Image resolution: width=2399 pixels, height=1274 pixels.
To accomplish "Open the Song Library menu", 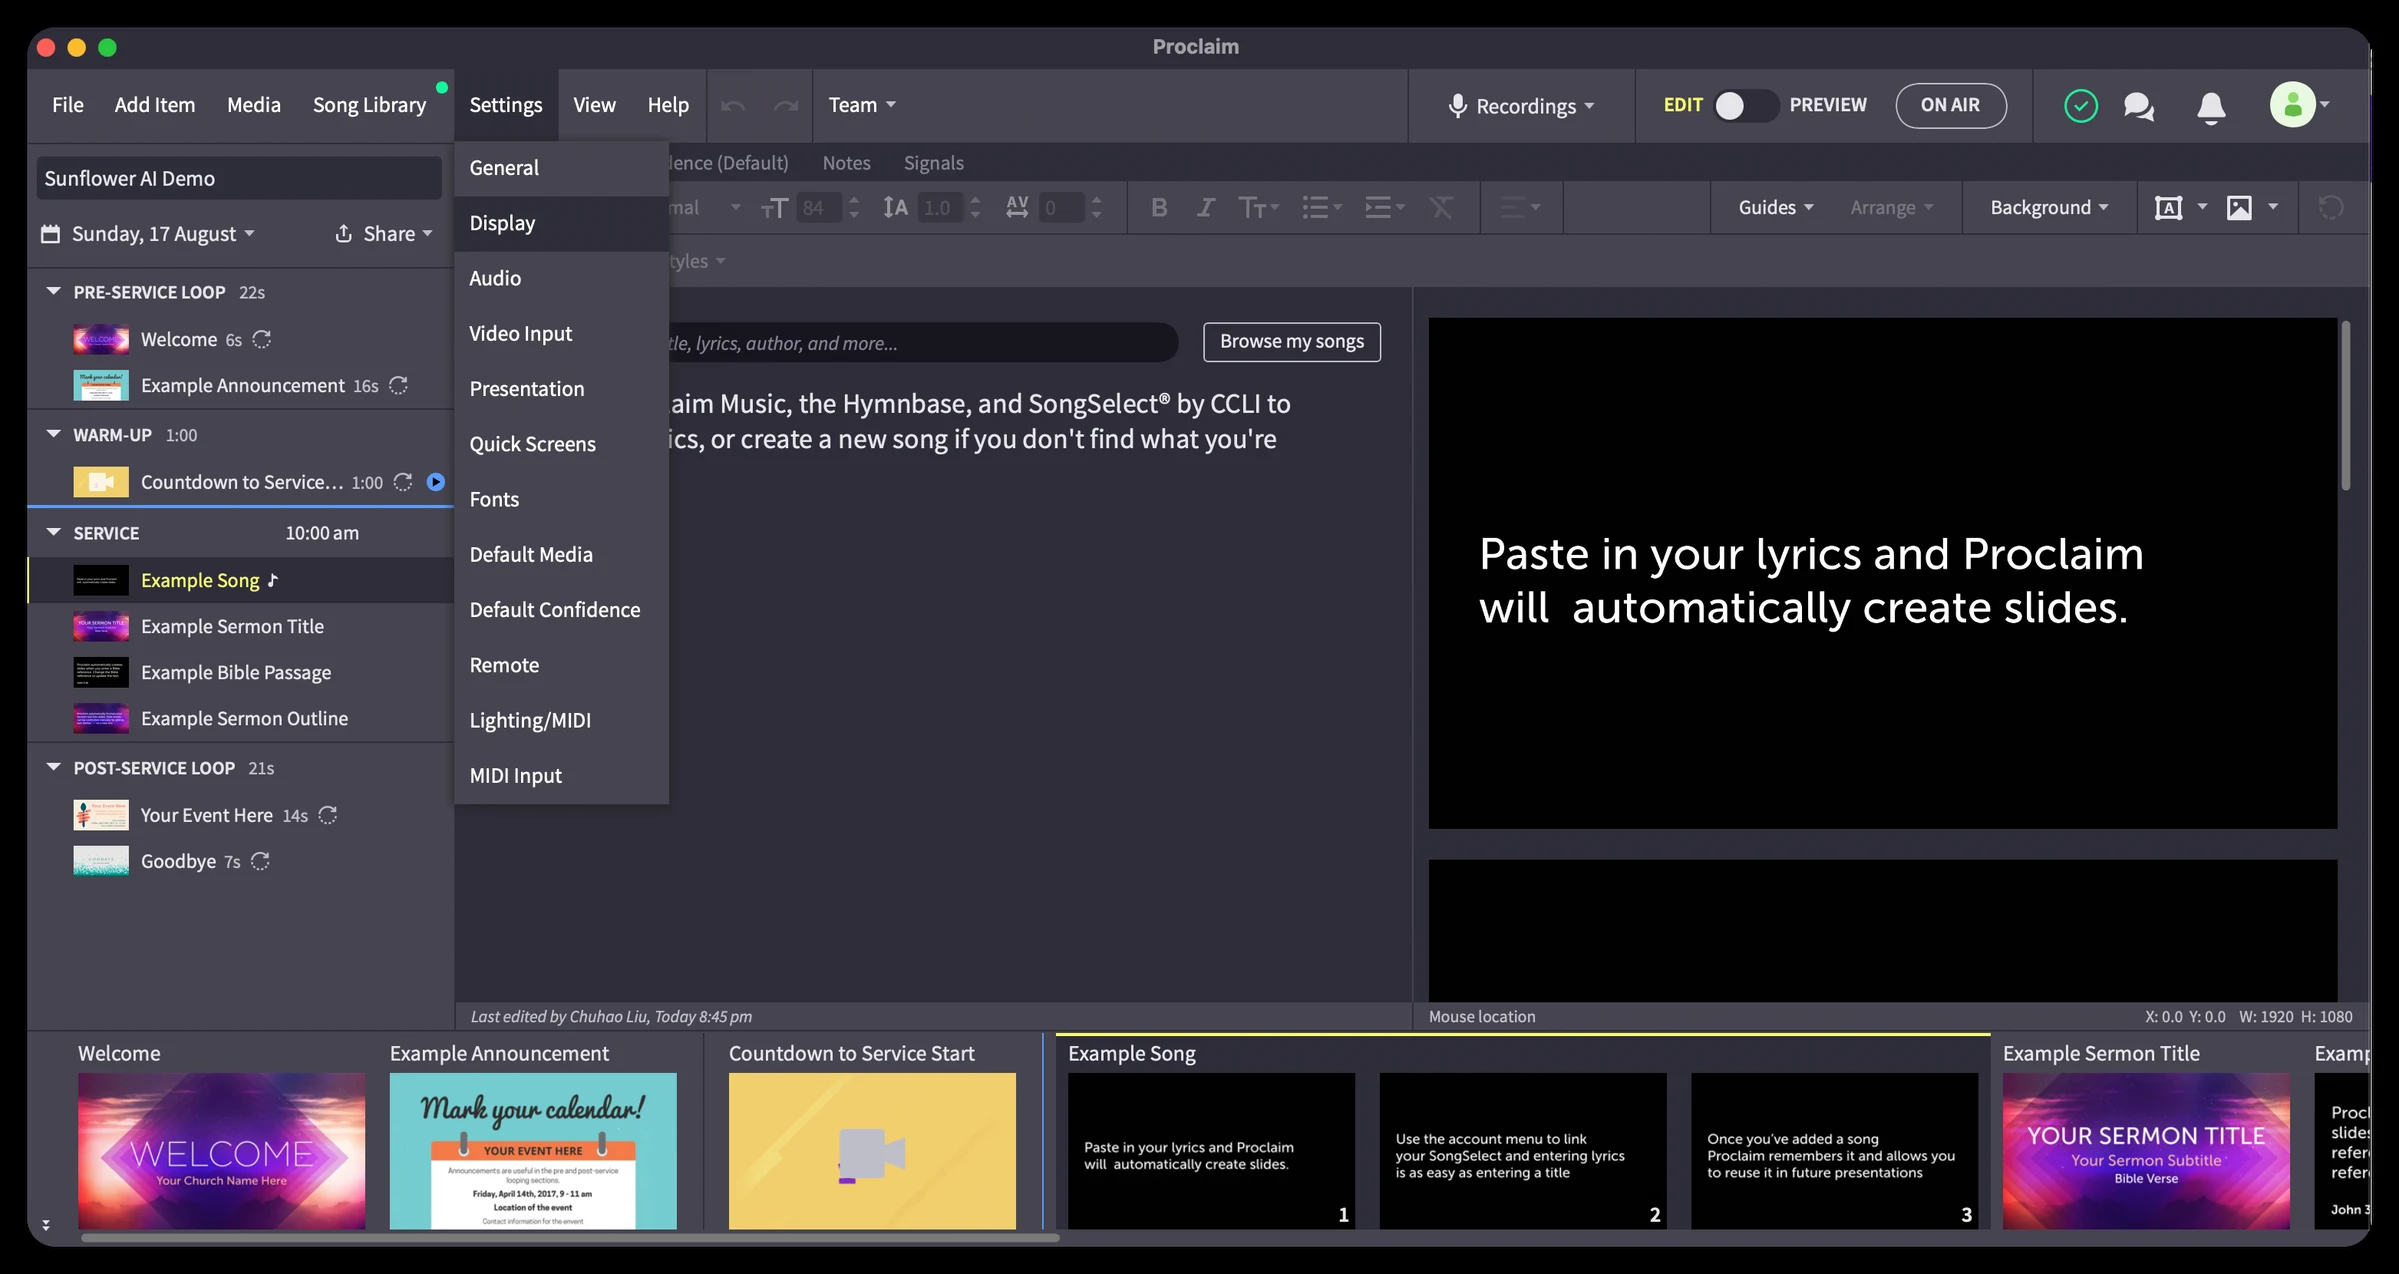I will 369,105.
